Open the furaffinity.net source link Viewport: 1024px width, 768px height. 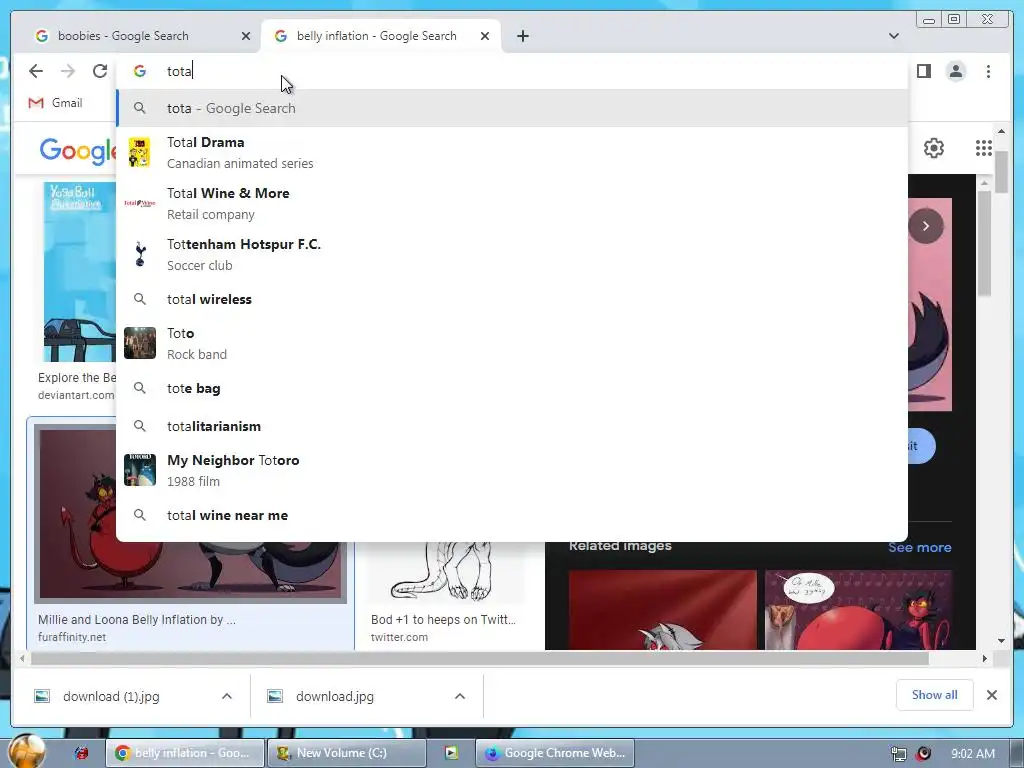coord(72,637)
